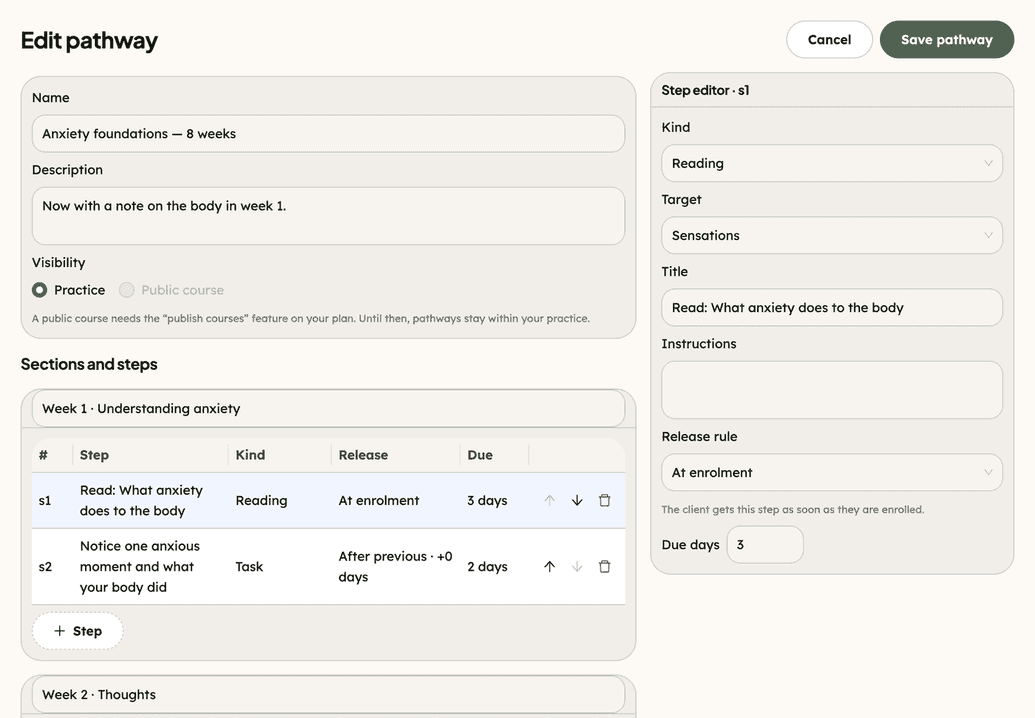Viewport: 1035px width, 718px height.
Task: Click the Cancel button
Action: point(830,40)
